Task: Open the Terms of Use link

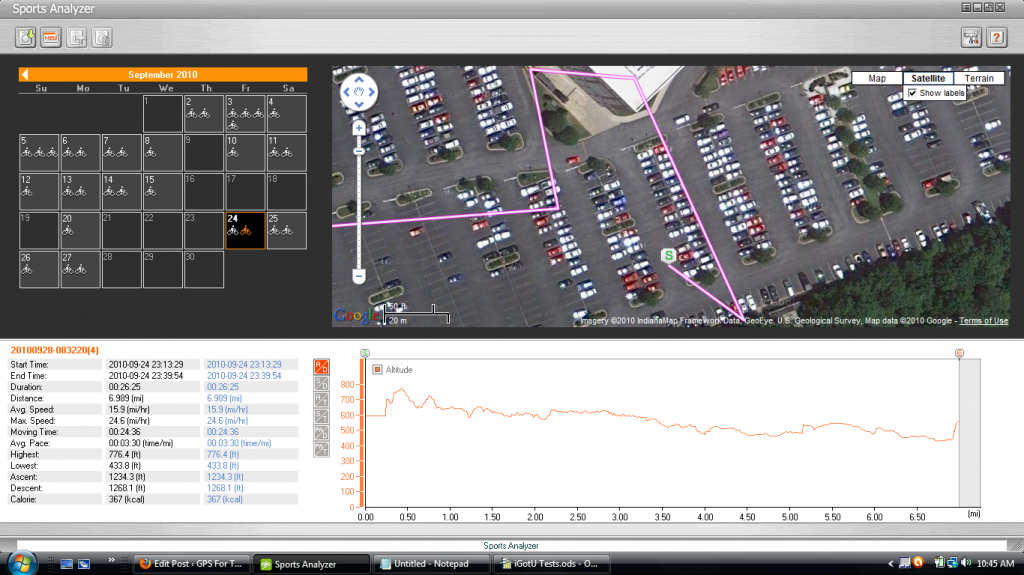Action: point(984,321)
